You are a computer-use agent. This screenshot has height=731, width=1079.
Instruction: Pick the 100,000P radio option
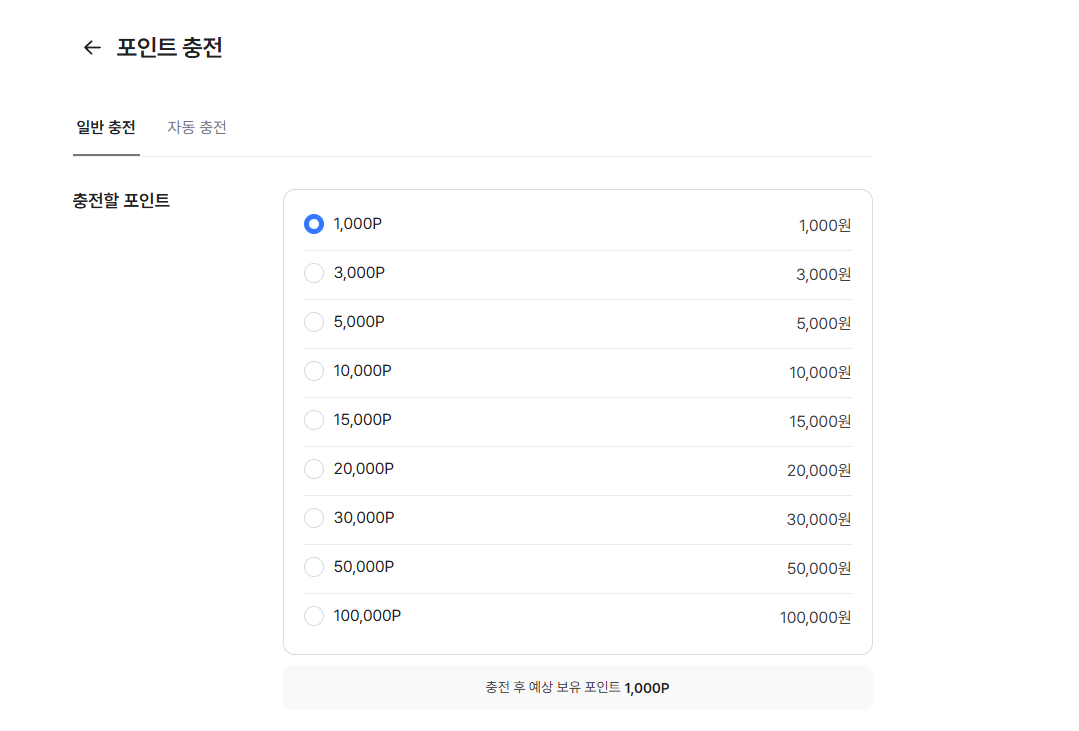[x=314, y=616]
